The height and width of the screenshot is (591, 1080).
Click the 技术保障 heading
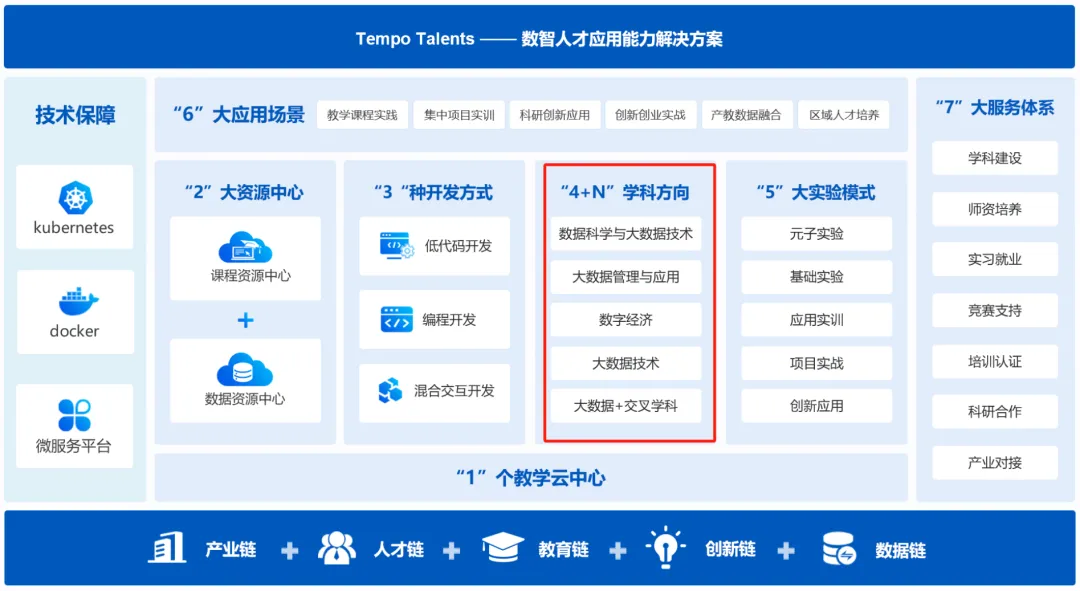coord(75,115)
